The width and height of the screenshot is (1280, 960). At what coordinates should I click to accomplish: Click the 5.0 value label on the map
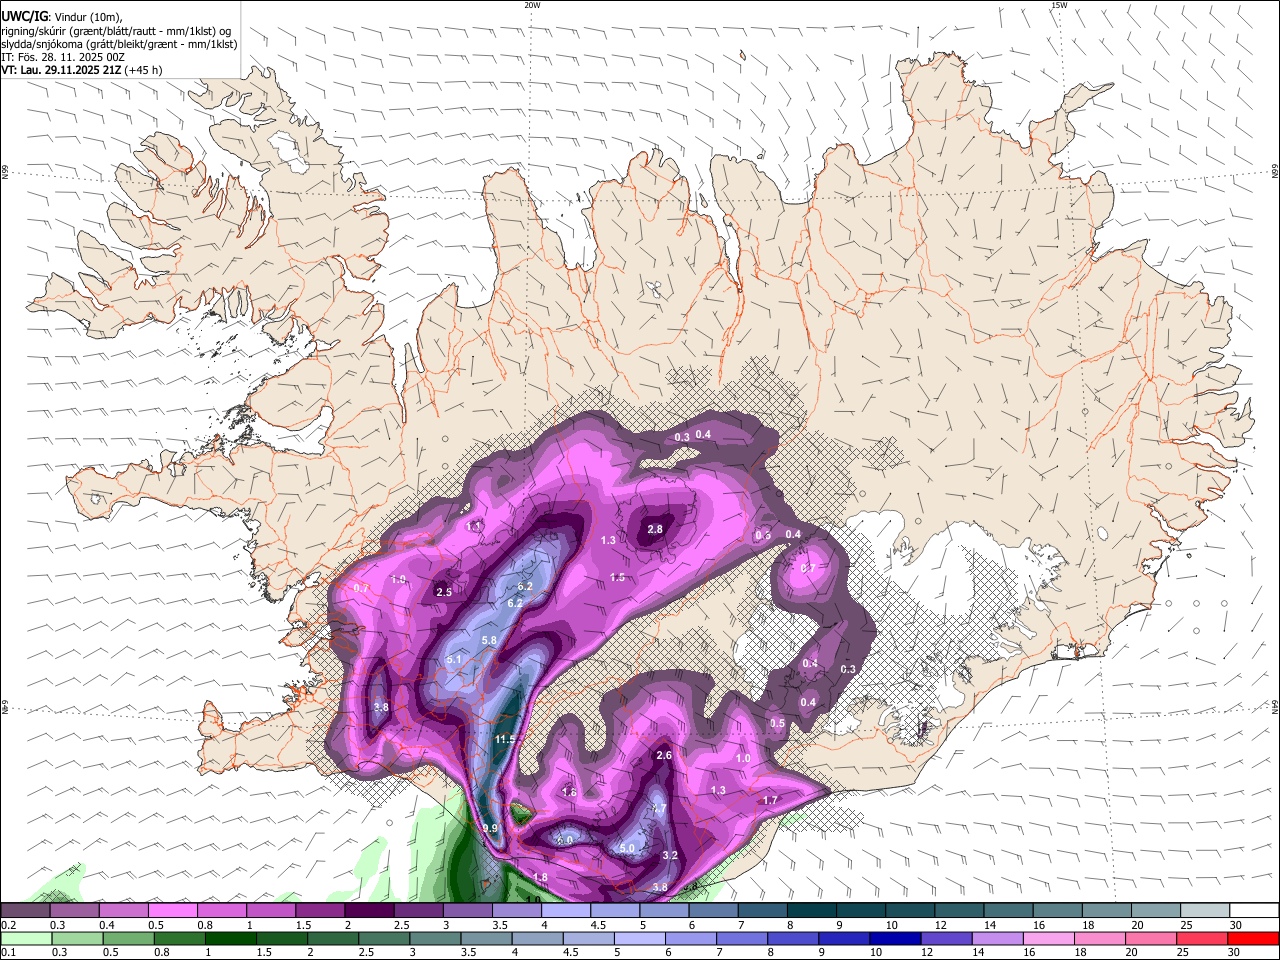click(627, 848)
